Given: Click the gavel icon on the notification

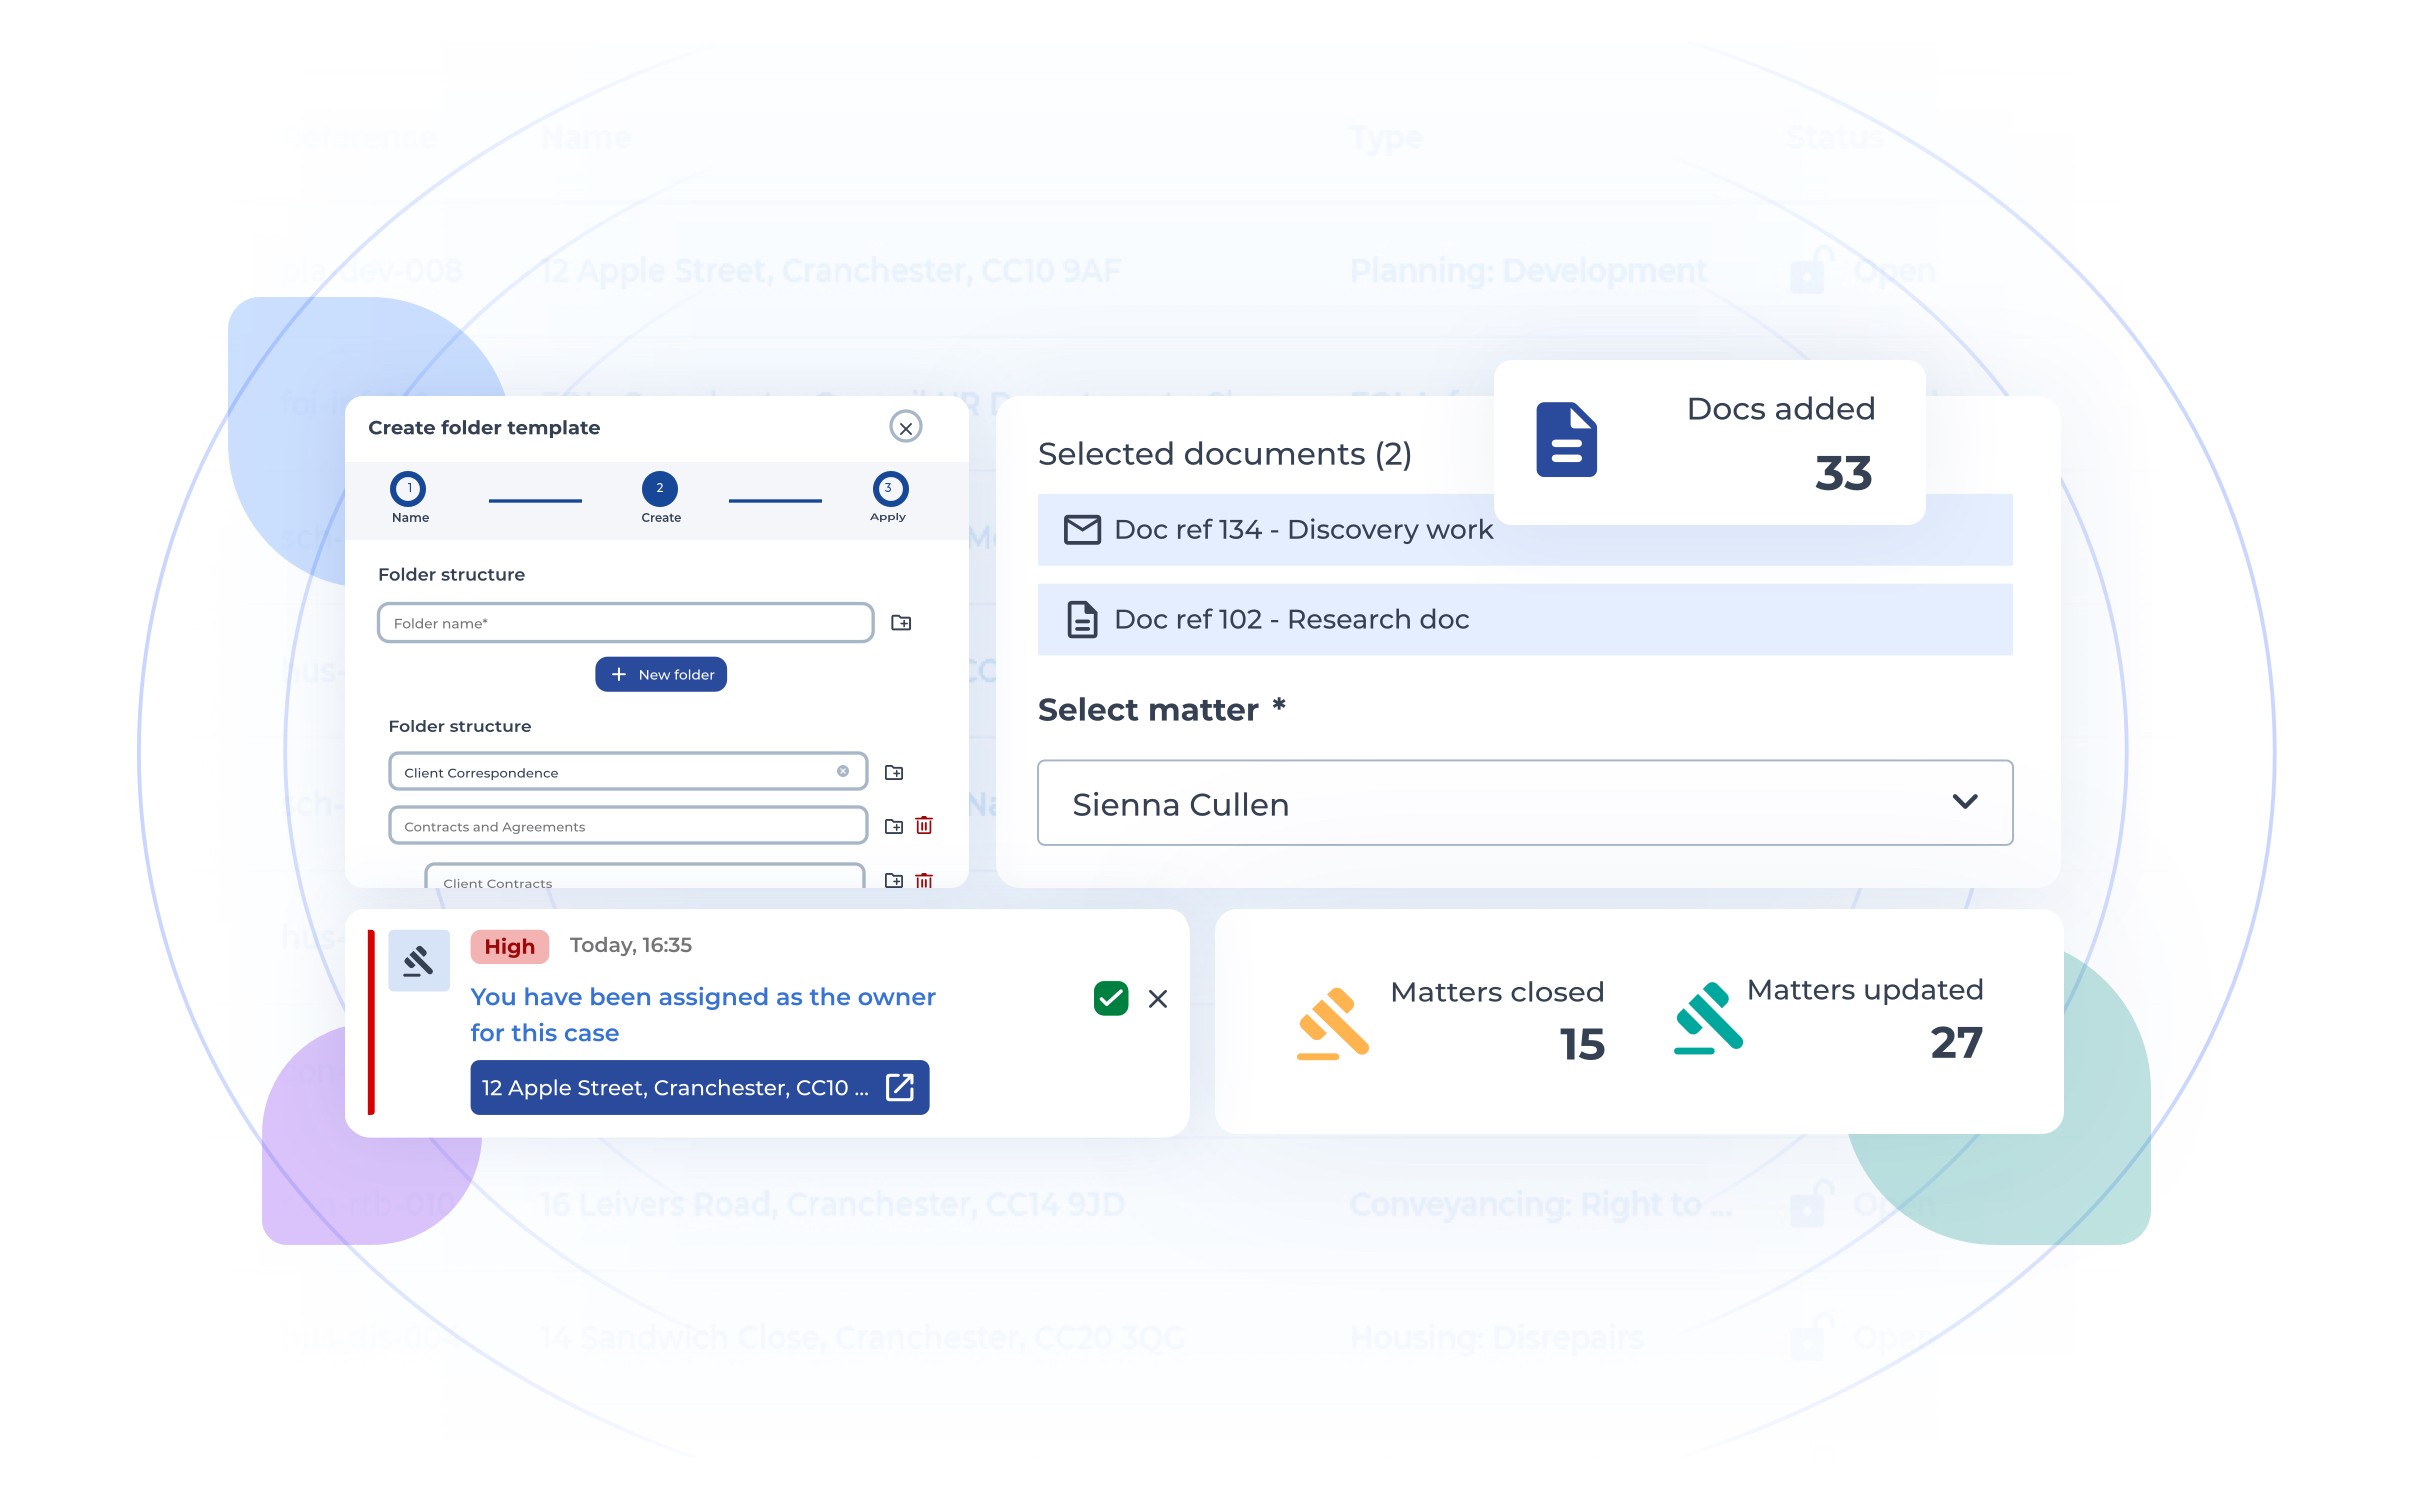Looking at the screenshot, I should (418, 960).
